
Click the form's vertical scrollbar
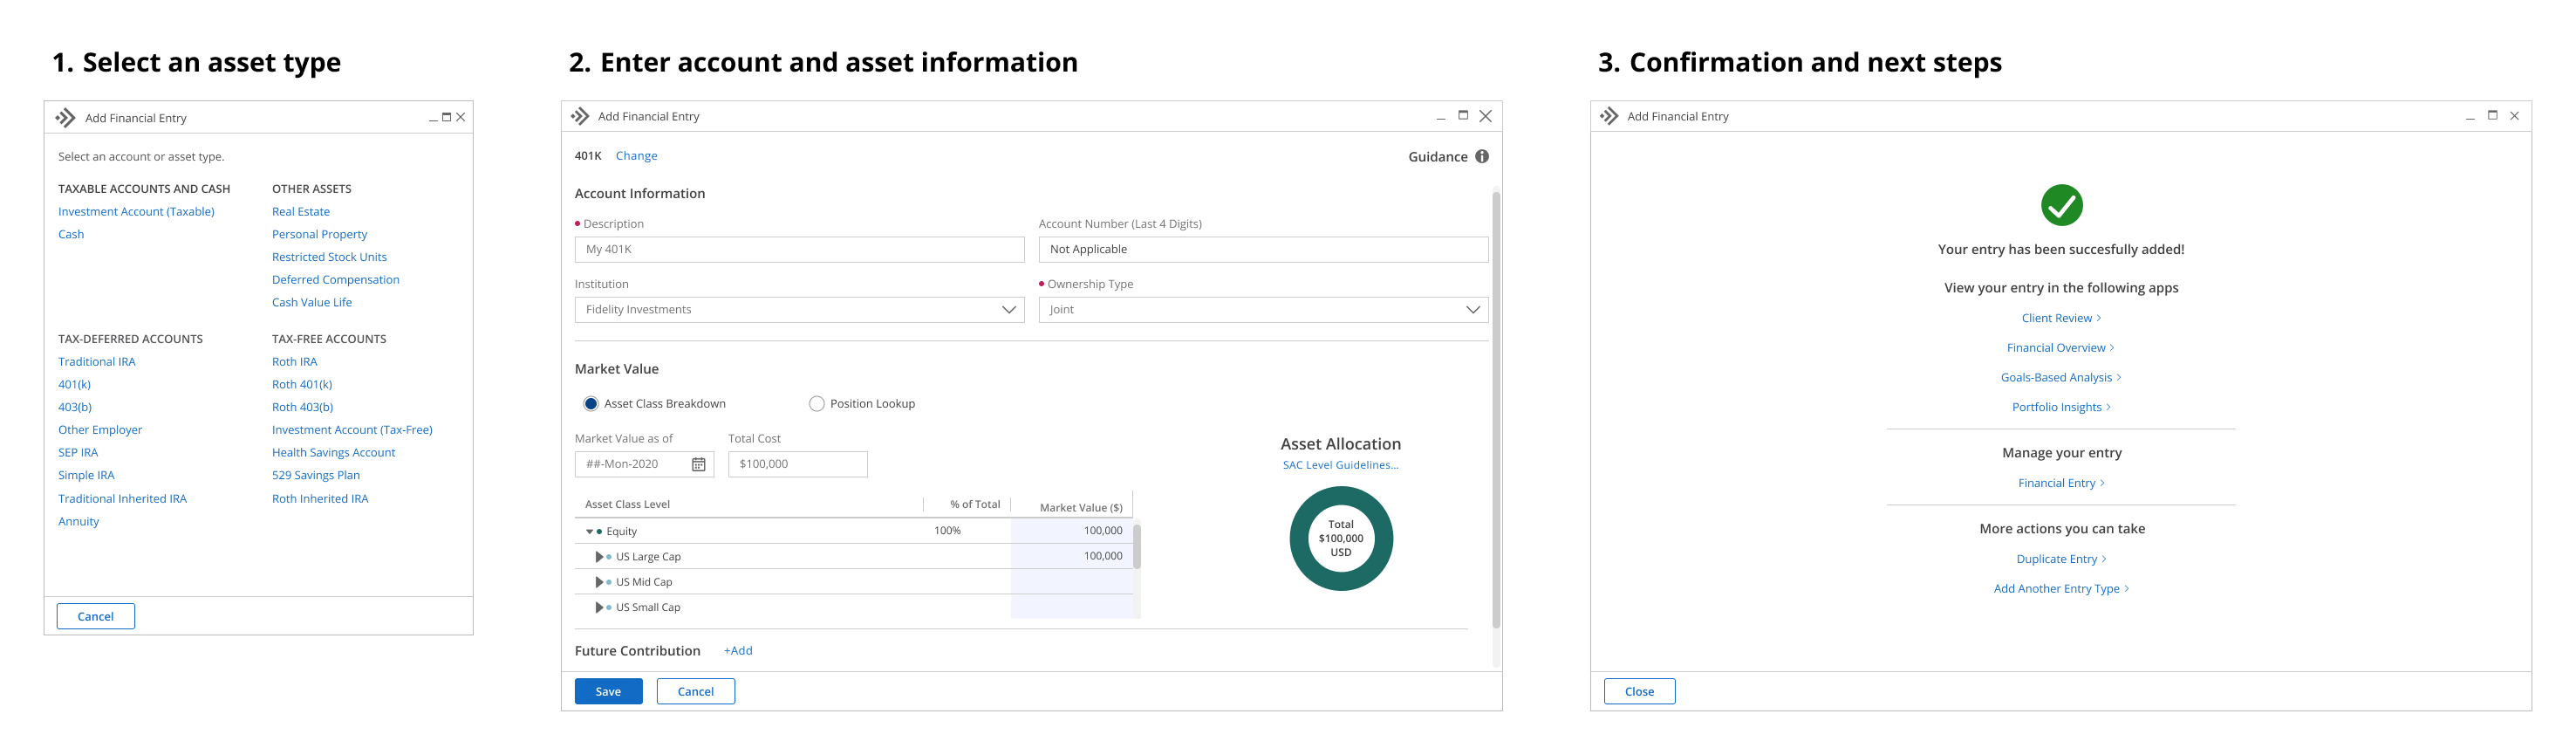pos(1496,410)
